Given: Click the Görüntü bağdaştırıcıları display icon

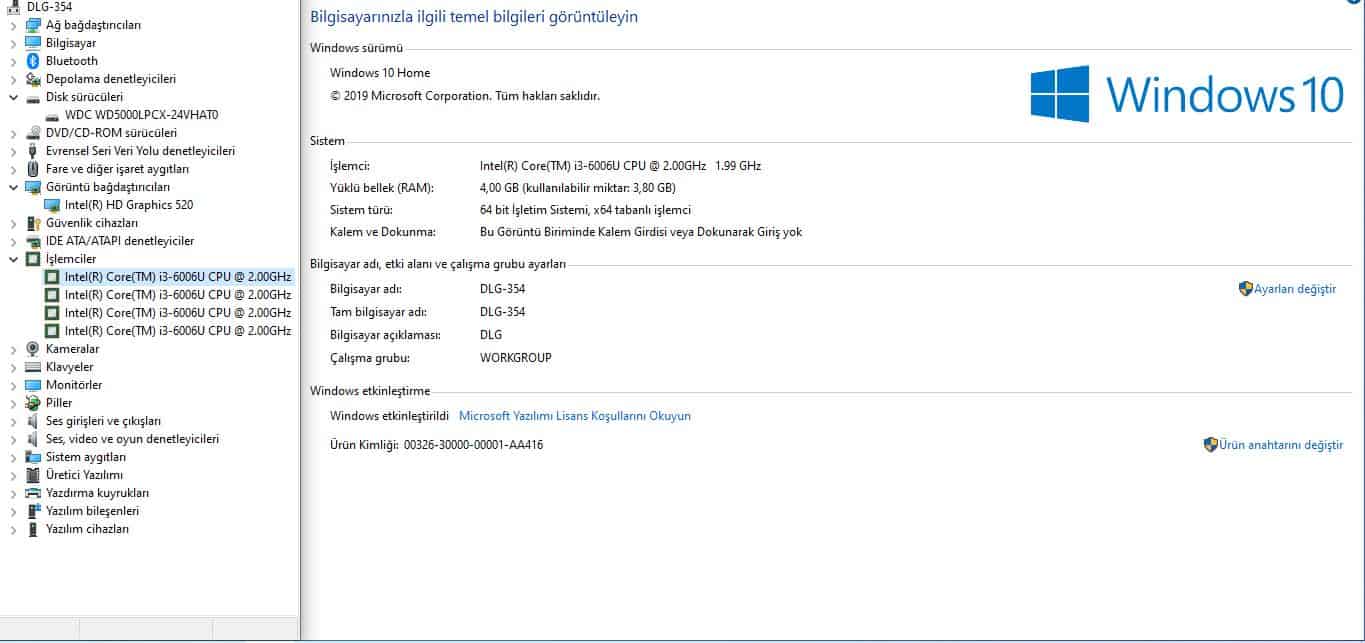Looking at the screenshot, I should coord(33,187).
